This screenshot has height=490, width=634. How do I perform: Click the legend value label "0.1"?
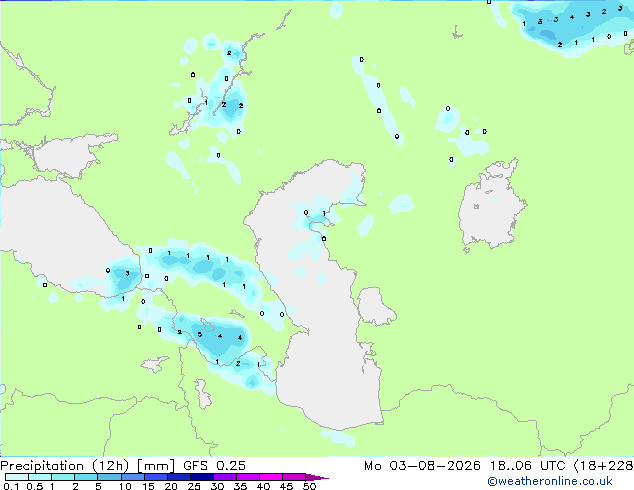tap(11, 486)
